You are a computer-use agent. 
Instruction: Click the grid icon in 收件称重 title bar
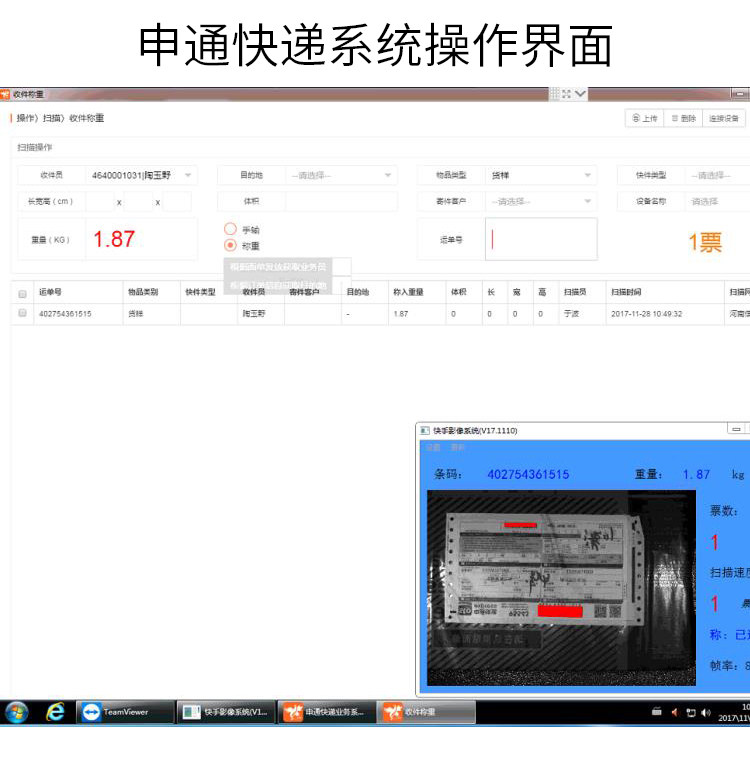554,94
